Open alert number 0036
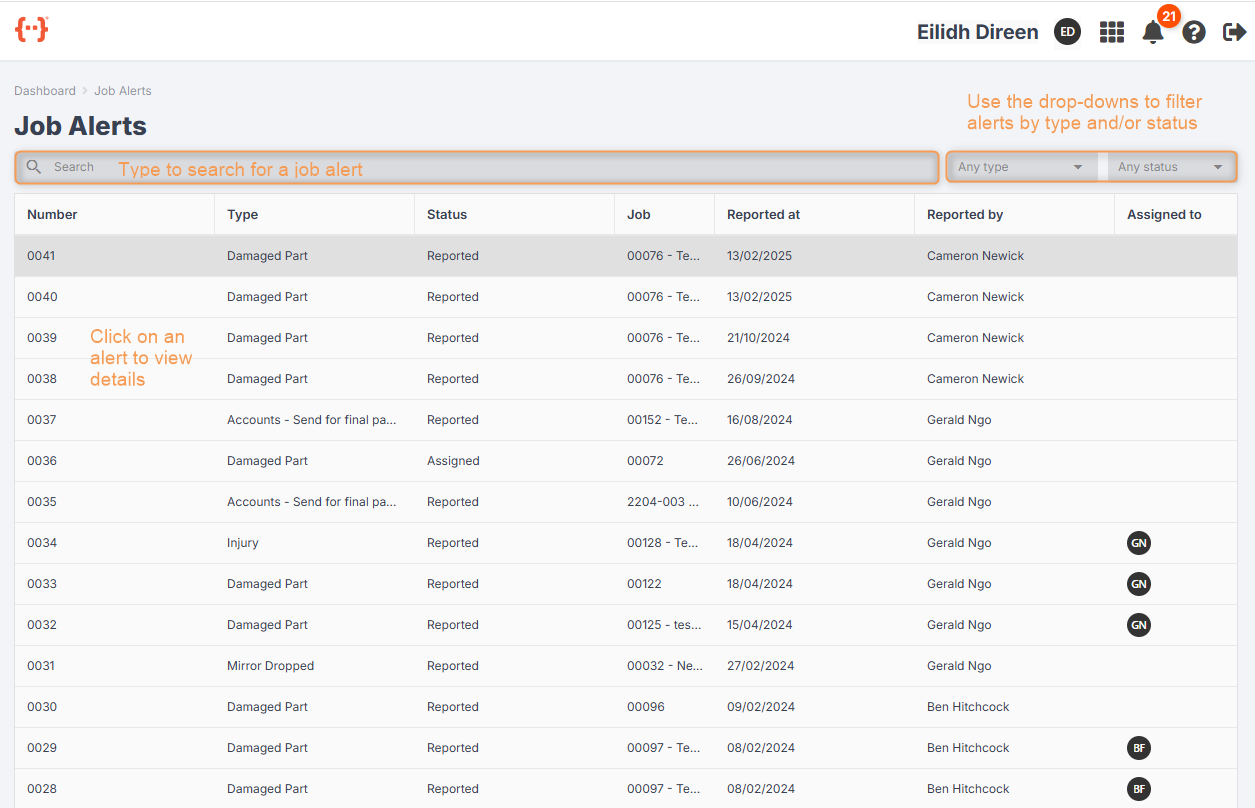1255x808 pixels. (x=626, y=461)
